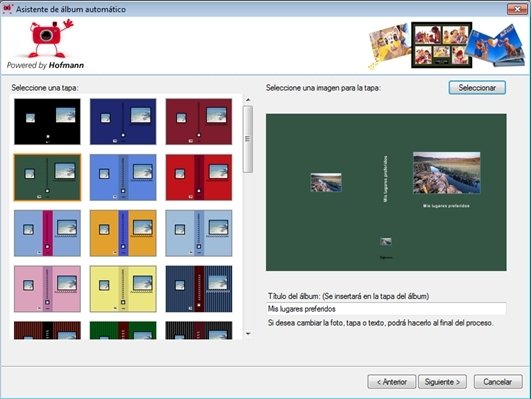Click the window title bar app icon
The width and height of the screenshot is (531, 399).
click(x=8, y=9)
